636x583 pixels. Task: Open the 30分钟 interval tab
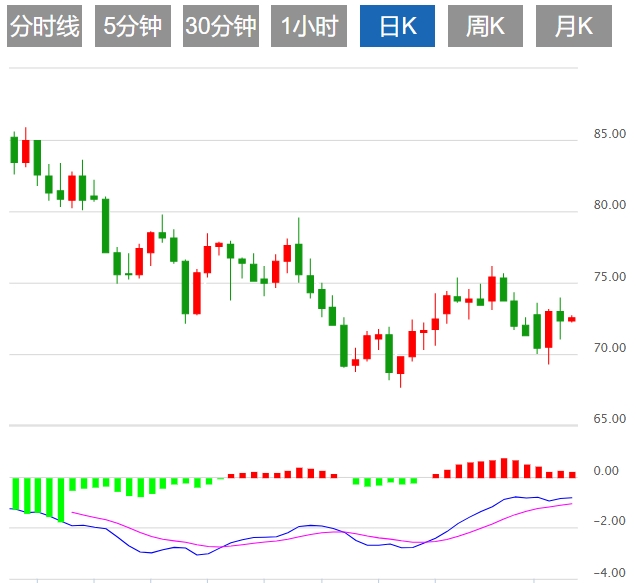[220, 27]
